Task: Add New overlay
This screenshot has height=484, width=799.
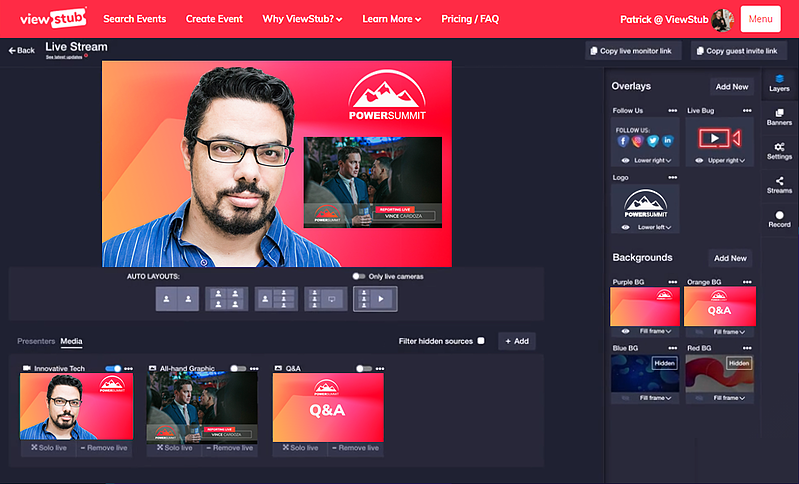Action: point(732,87)
